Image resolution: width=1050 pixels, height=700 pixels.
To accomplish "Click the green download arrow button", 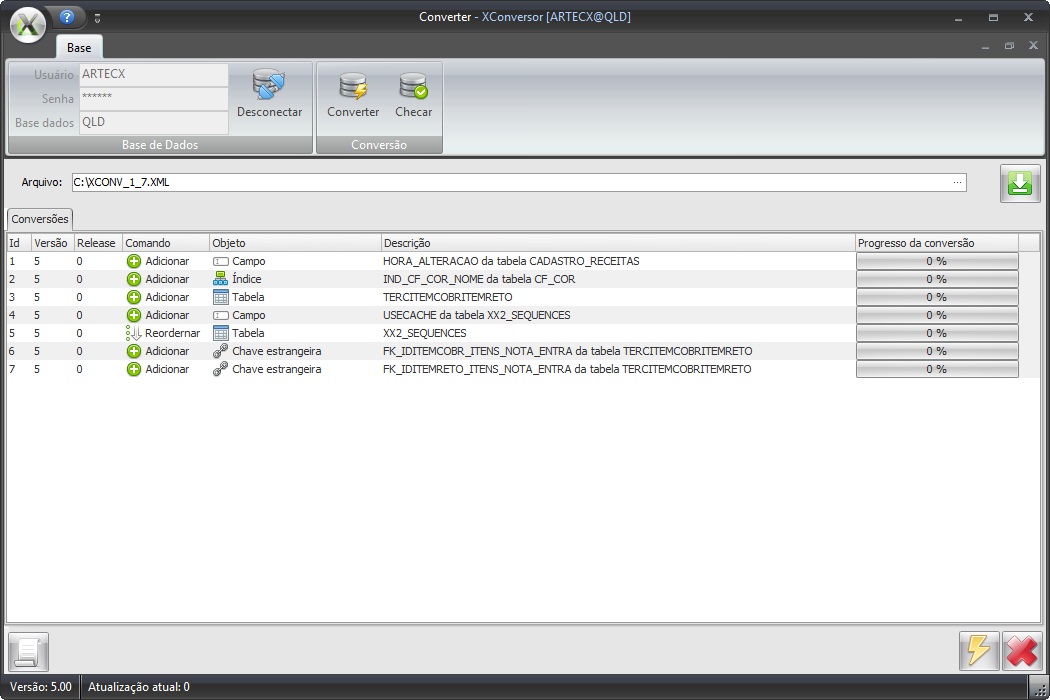I will (x=1020, y=184).
